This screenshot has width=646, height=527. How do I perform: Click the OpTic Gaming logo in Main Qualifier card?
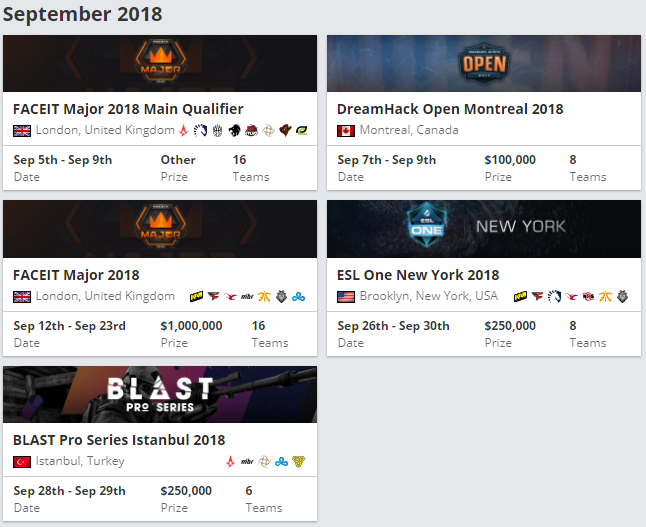pos(302,131)
